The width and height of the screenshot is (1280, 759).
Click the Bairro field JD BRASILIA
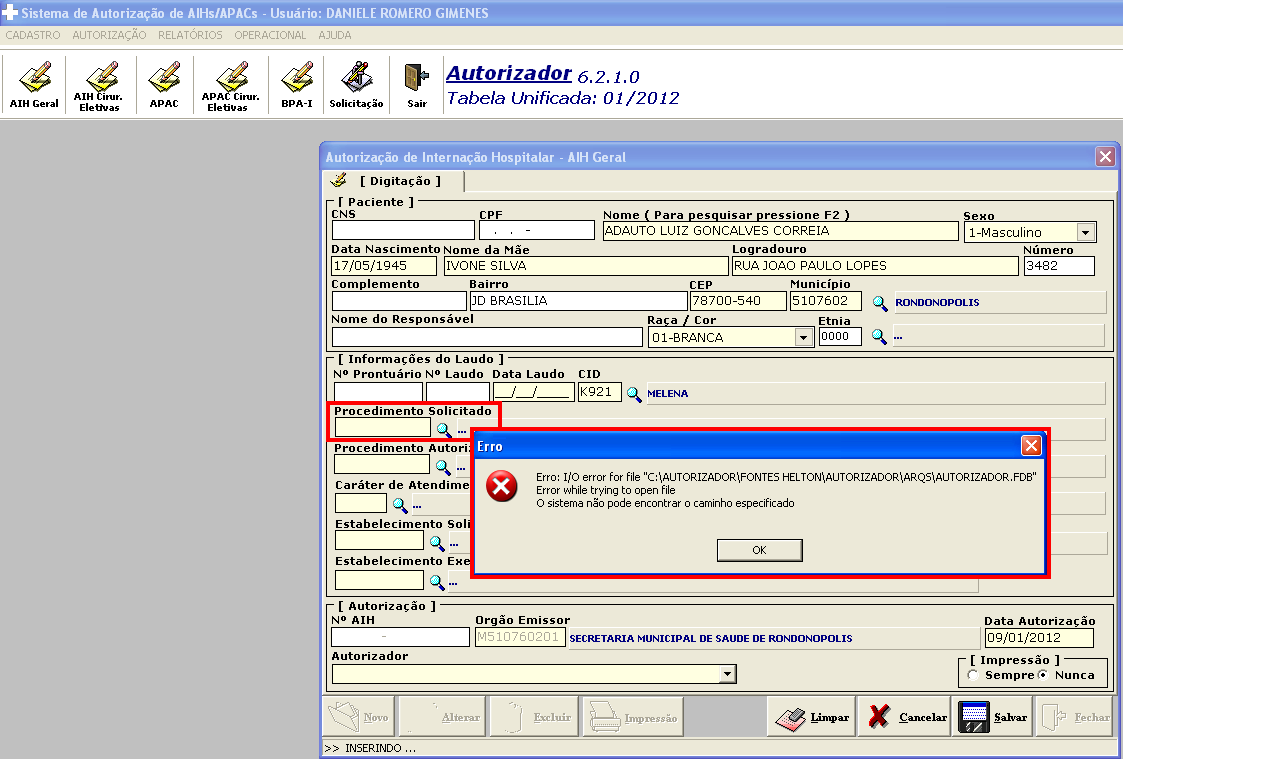pos(578,301)
